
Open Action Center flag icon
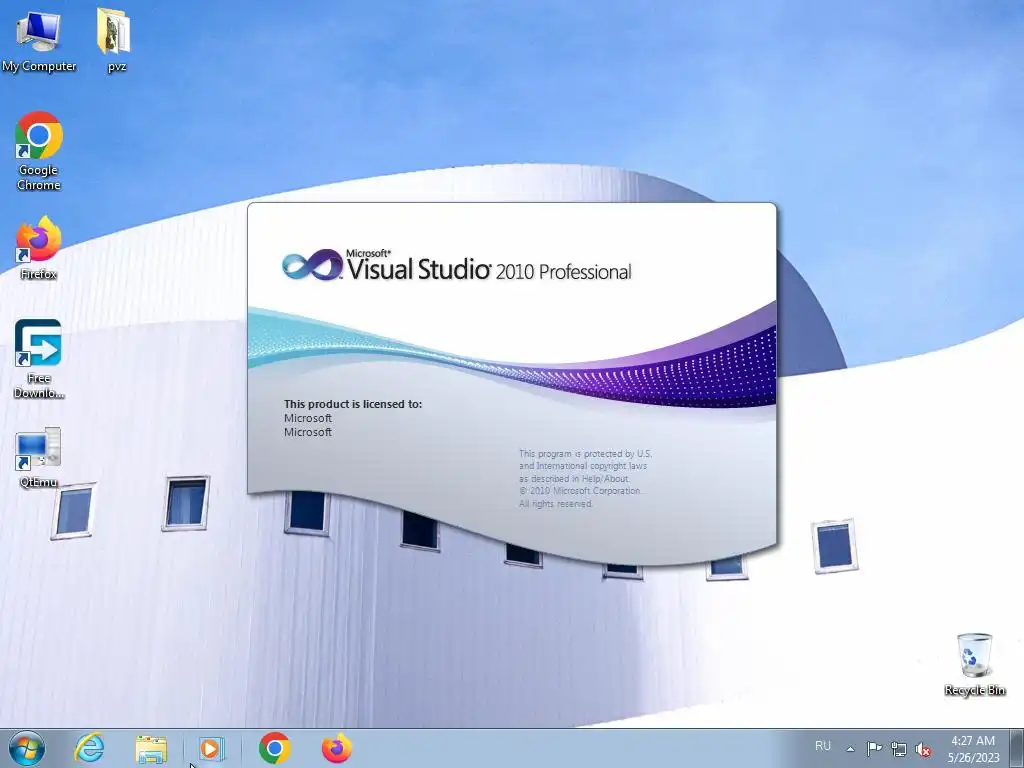(x=874, y=748)
